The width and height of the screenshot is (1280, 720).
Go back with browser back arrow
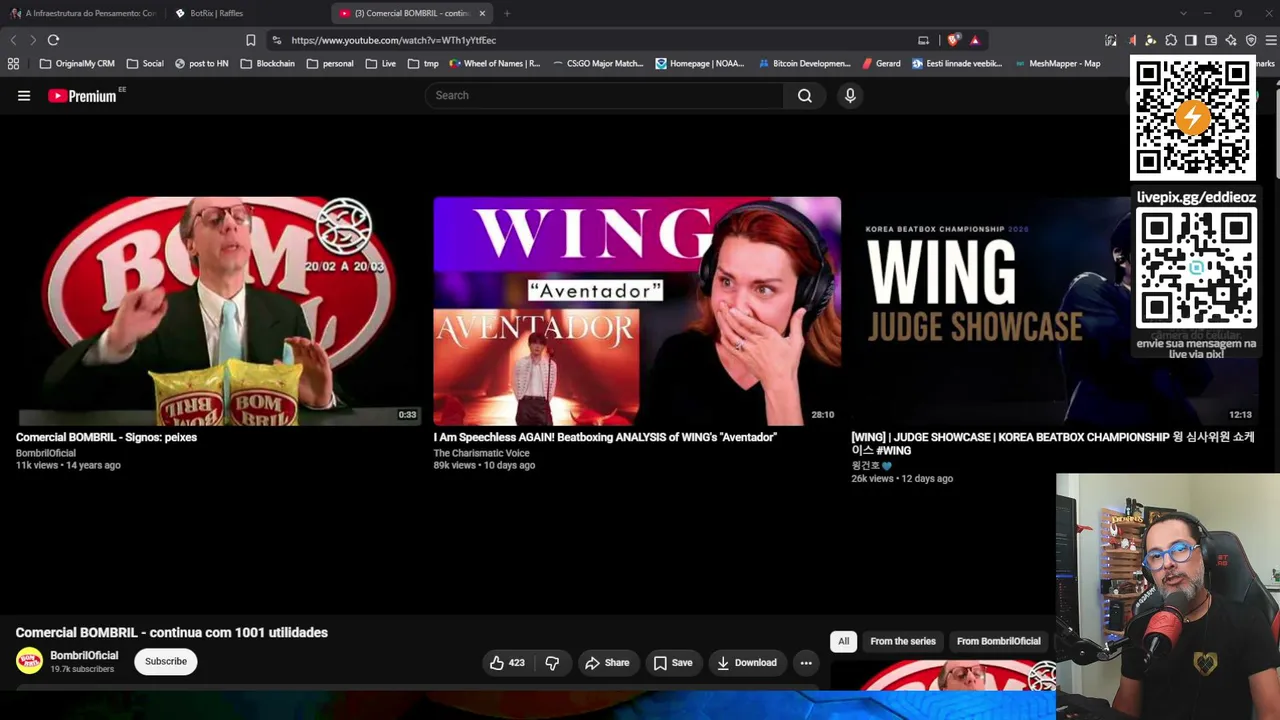(13, 40)
